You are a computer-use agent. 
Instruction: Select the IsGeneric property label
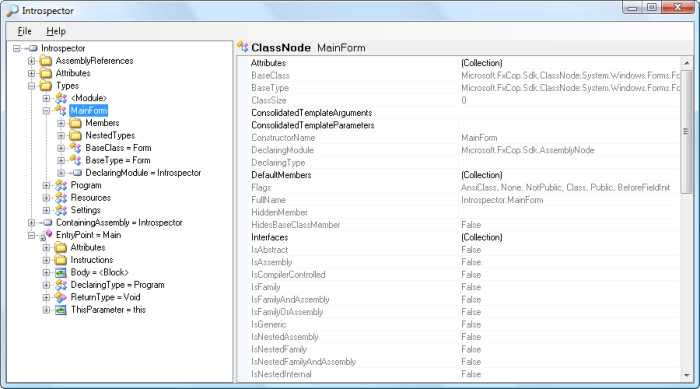[x=269, y=325]
